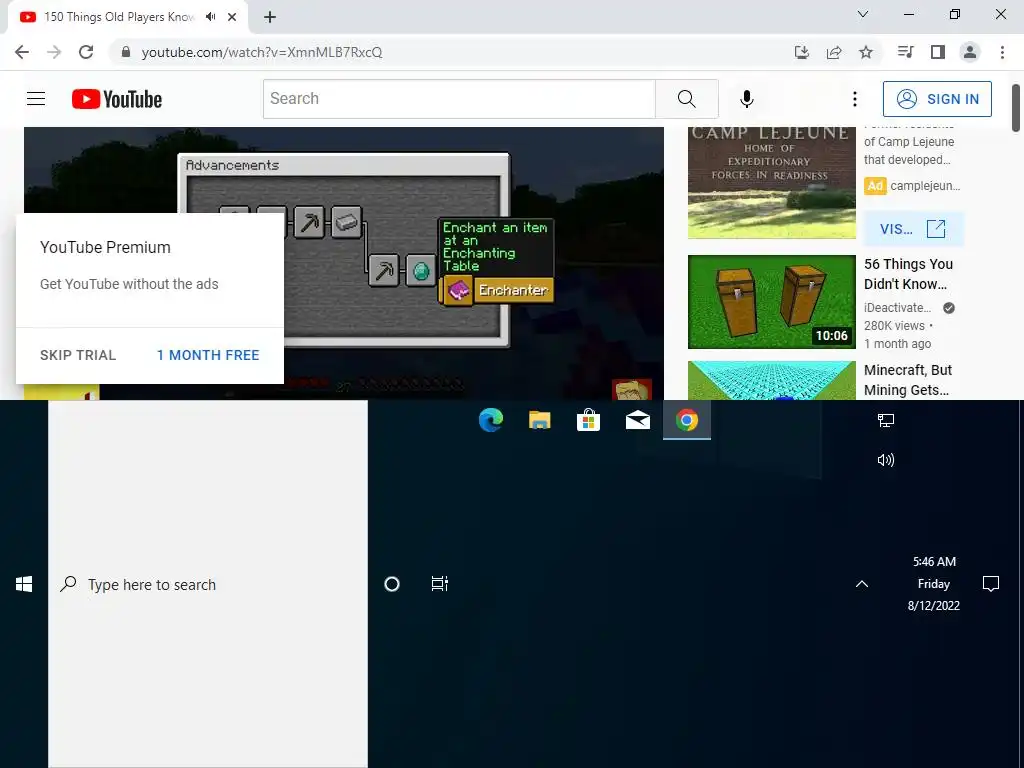Image resolution: width=1024 pixels, height=768 pixels.
Task: Open Chrome three-dot menu
Action: pyautogui.click(x=1002, y=52)
